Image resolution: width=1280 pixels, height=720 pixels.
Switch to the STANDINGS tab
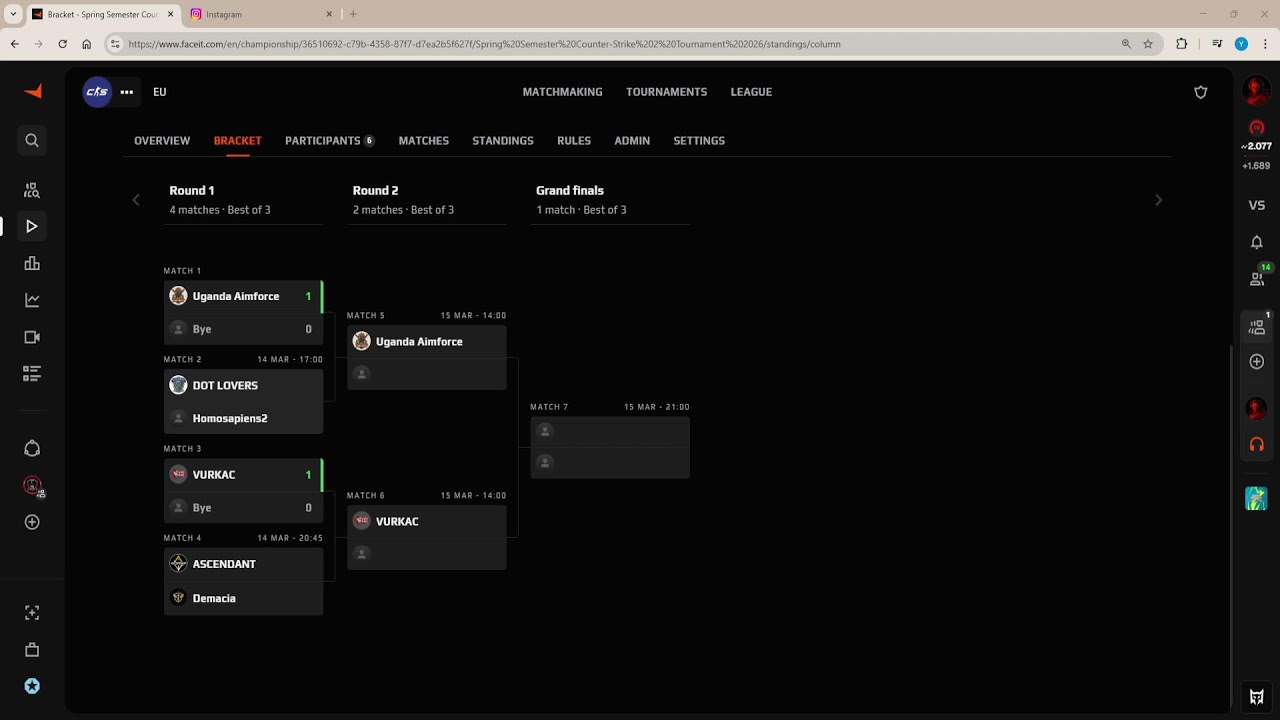(503, 141)
